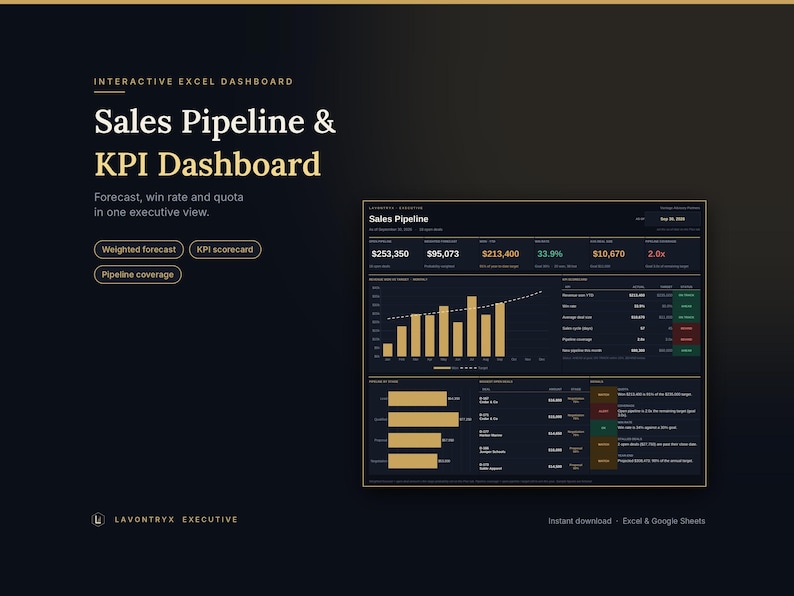Click the 'Instant download' footer text
The width and height of the screenshot is (794, 596).
[580, 521]
